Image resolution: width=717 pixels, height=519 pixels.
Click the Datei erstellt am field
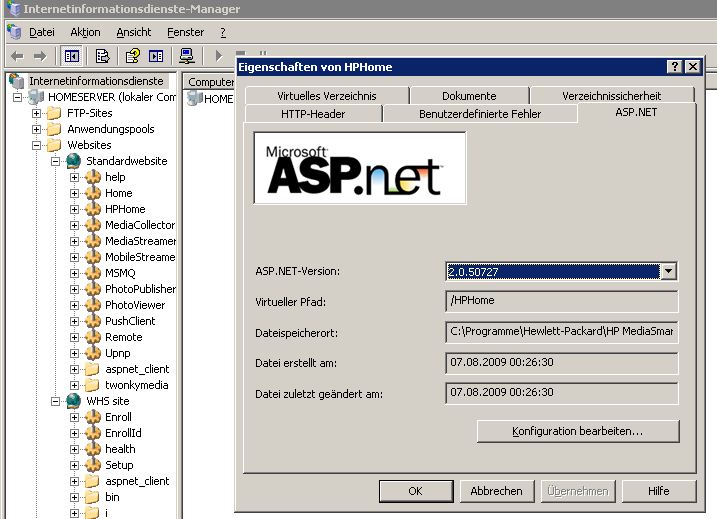[562, 363]
